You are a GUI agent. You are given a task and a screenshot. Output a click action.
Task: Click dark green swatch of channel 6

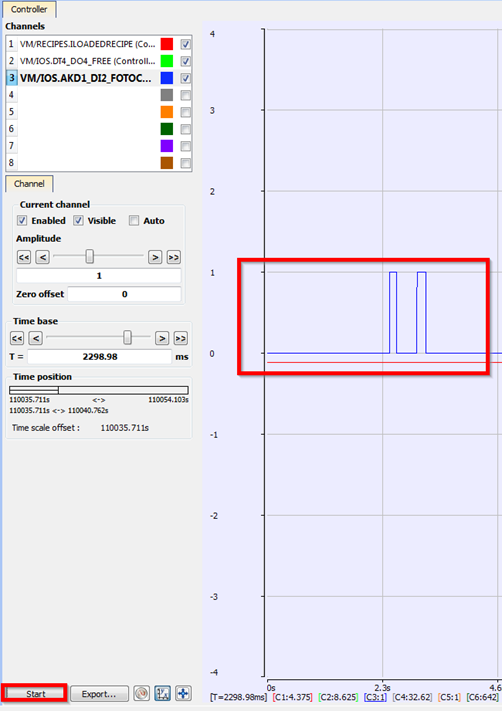[167, 129]
